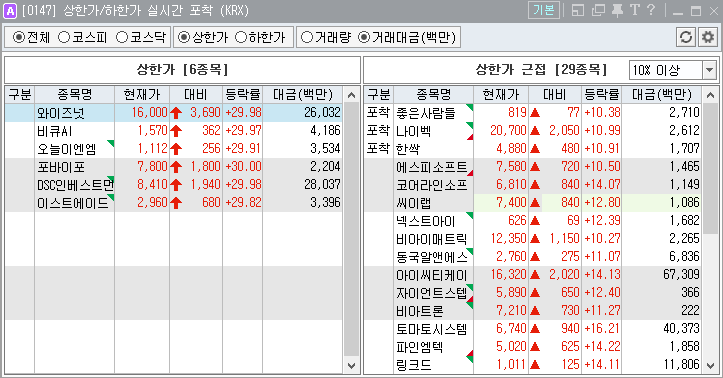Select the 파인엠텍 stock
This screenshot has height=378, width=723.
coord(420,347)
